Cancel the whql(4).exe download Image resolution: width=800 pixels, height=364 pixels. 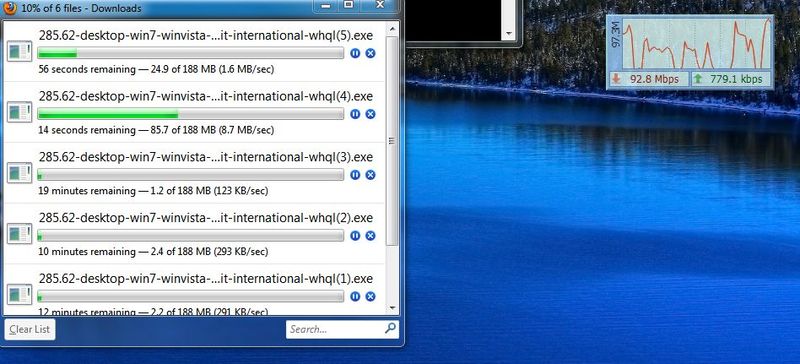(370, 114)
